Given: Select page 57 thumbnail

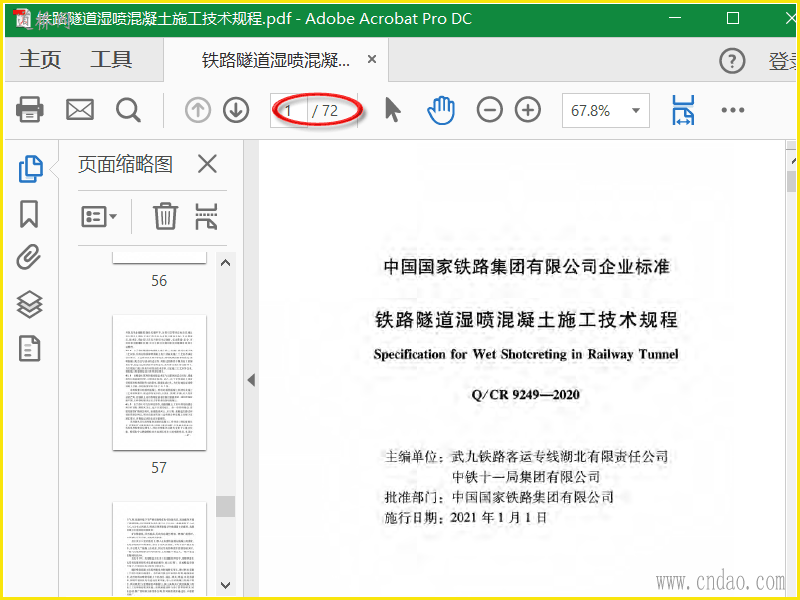Looking at the screenshot, I should coord(159,383).
